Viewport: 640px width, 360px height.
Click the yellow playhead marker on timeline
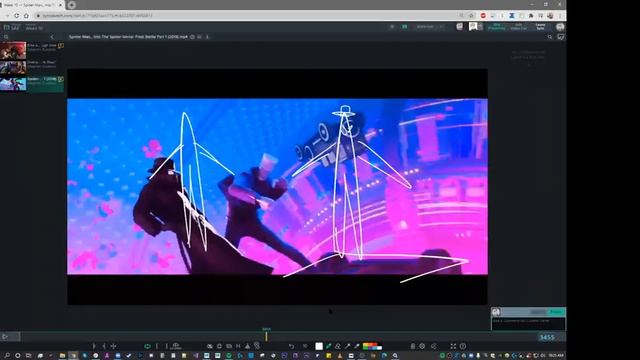pos(266,336)
